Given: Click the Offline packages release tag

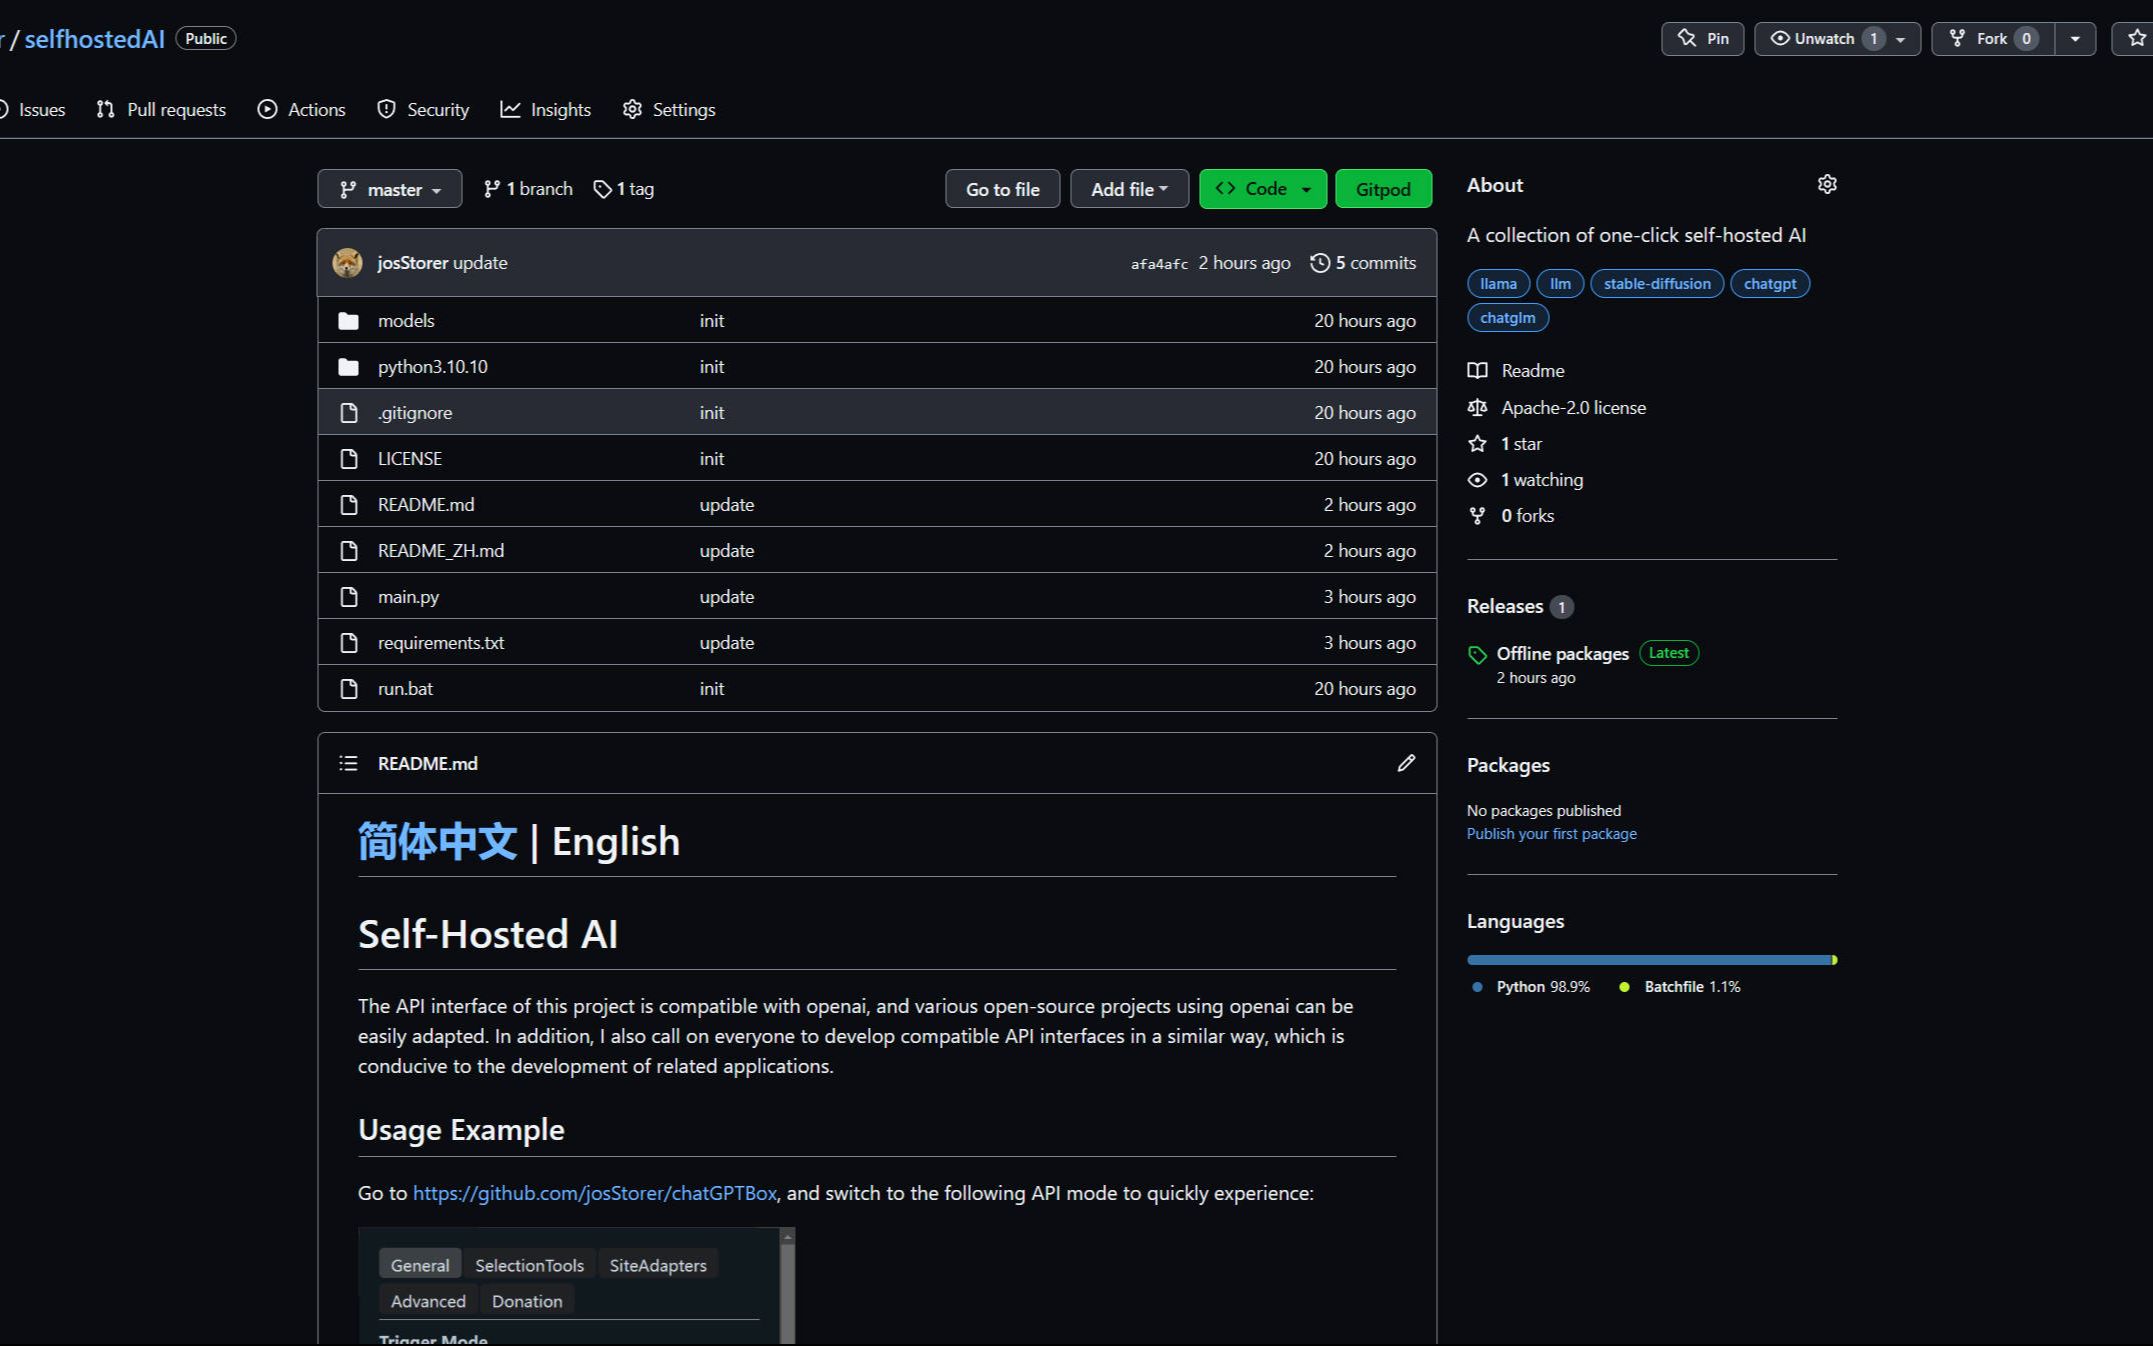Looking at the screenshot, I should (x=1562, y=653).
